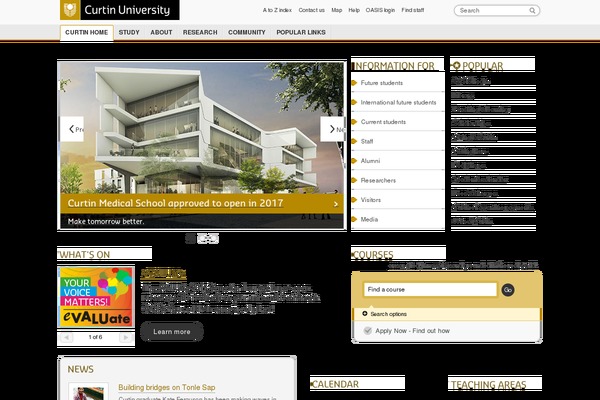The height and width of the screenshot is (400, 600).
Task: Click the search magnifier icon
Action: (x=532, y=11)
